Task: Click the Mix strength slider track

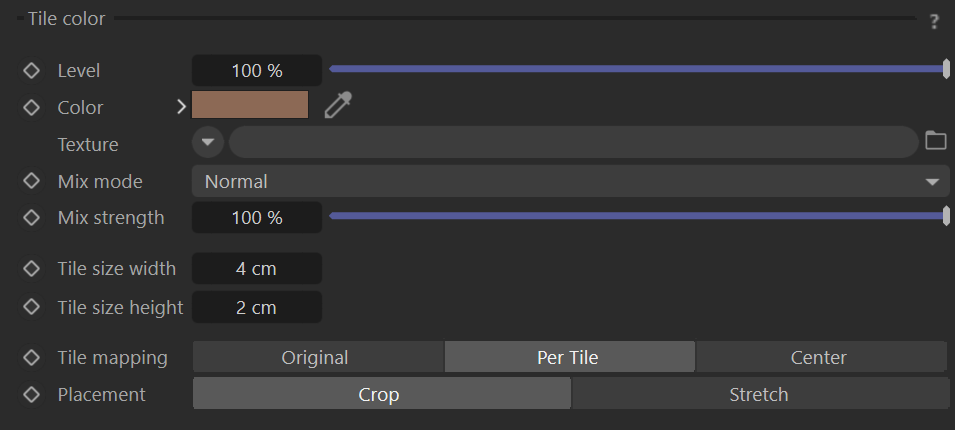Action: [x=637, y=216]
